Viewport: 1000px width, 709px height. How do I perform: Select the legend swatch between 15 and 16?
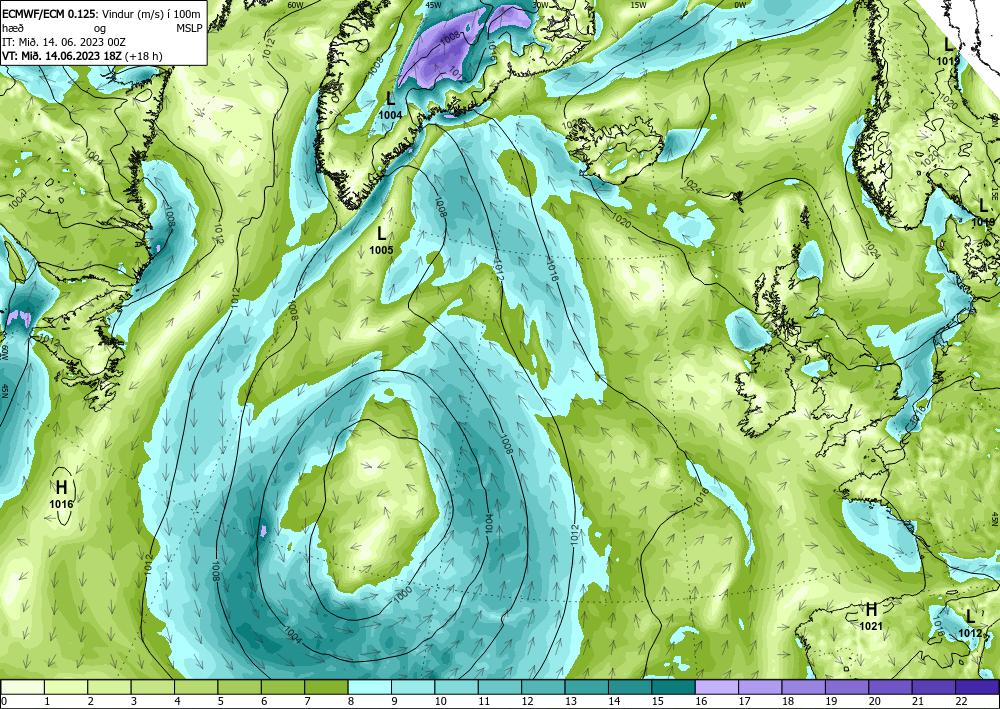673,687
